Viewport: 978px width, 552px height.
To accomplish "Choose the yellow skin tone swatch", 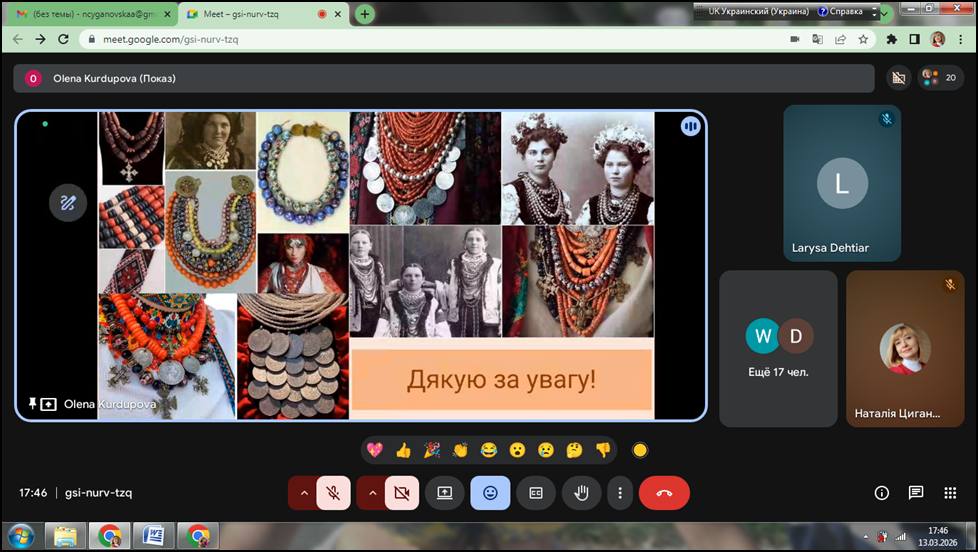I will (640, 450).
